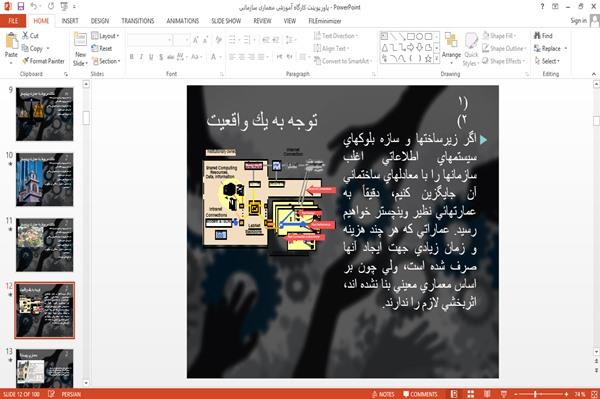Cut the selection with Cut
This screenshot has height=399, width=600.
tap(30, 36)
